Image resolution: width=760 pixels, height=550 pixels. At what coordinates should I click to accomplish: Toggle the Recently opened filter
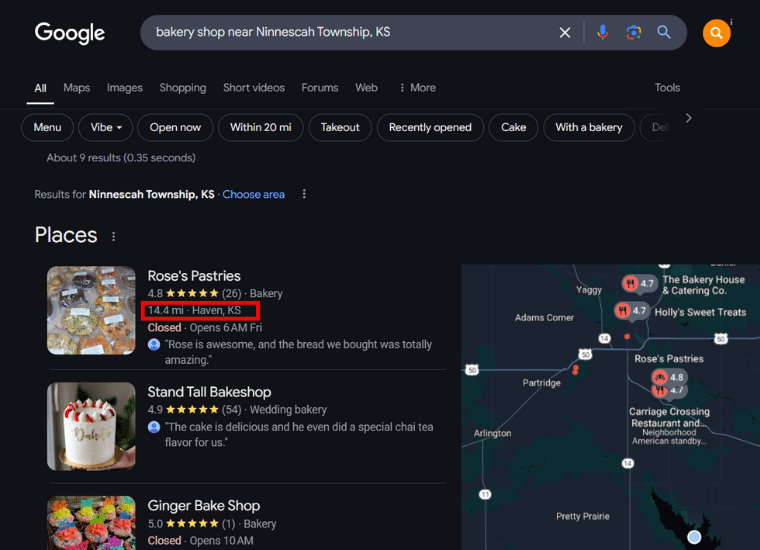[x=430, y=127]
